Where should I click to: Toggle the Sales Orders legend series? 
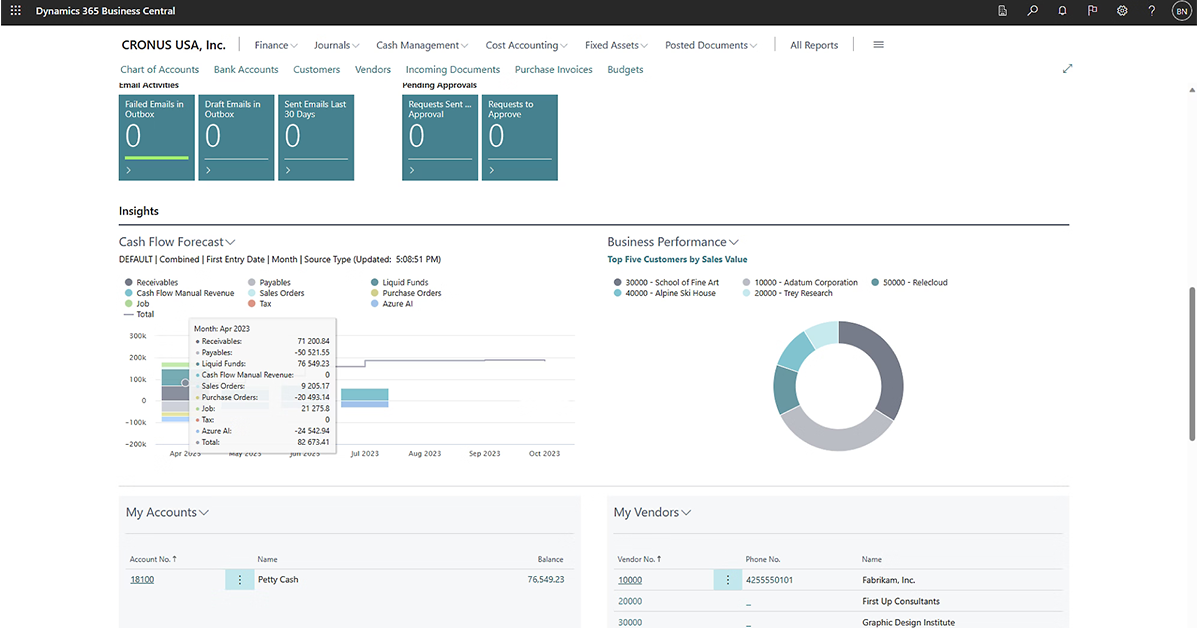coord(276,293)
